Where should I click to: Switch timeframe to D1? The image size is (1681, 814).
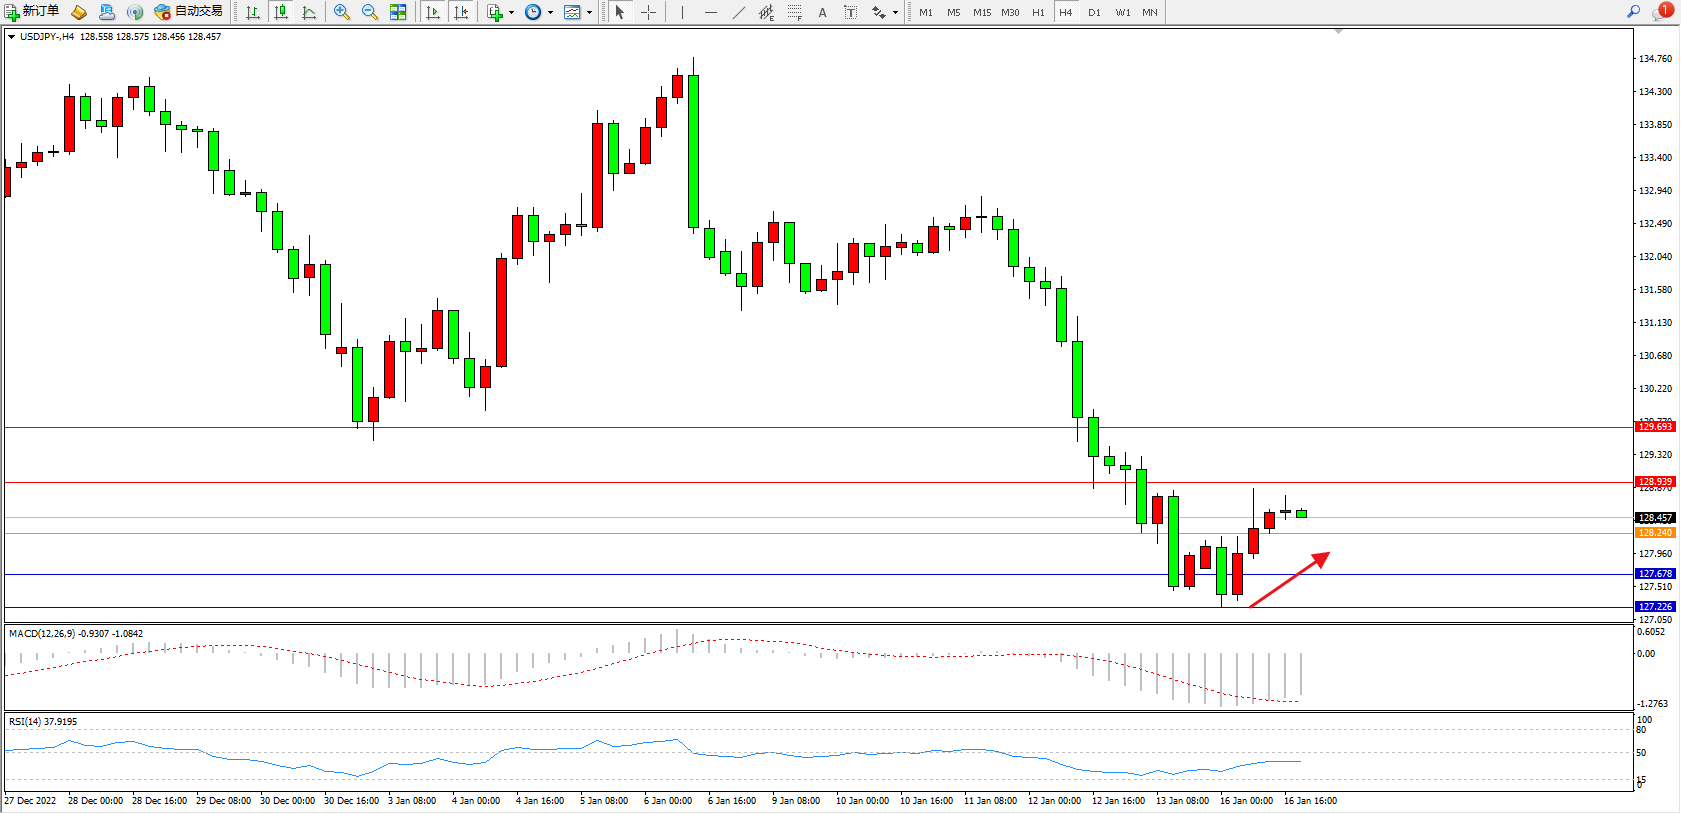click(x=1094, y=12)
